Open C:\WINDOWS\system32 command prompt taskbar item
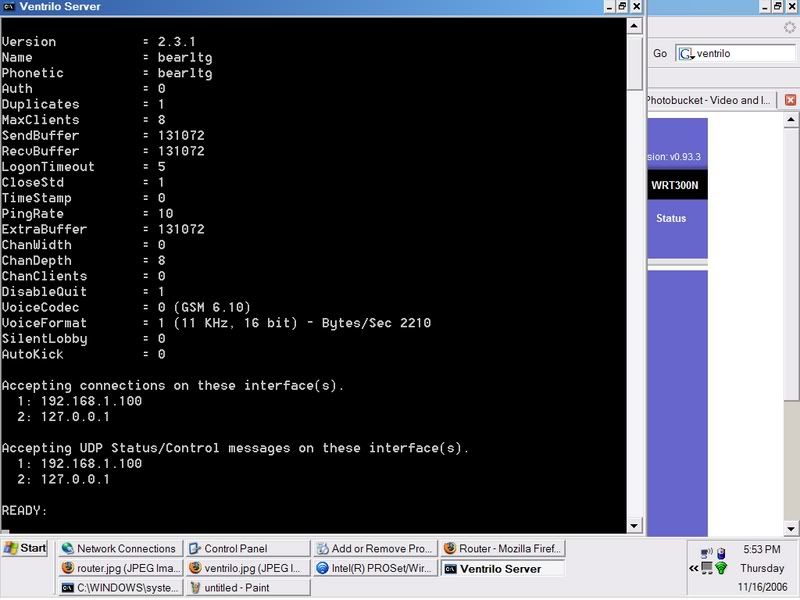Viewport: 800px width, 600px height. [x=120, y=587]
